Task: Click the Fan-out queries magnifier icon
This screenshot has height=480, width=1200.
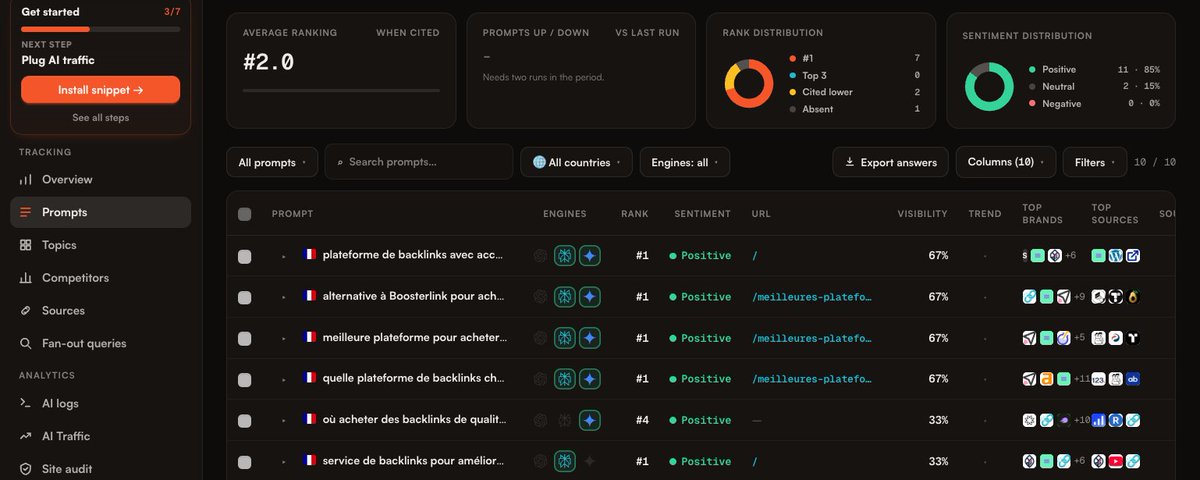Action: pyautogui.click(x=25, y=344)
